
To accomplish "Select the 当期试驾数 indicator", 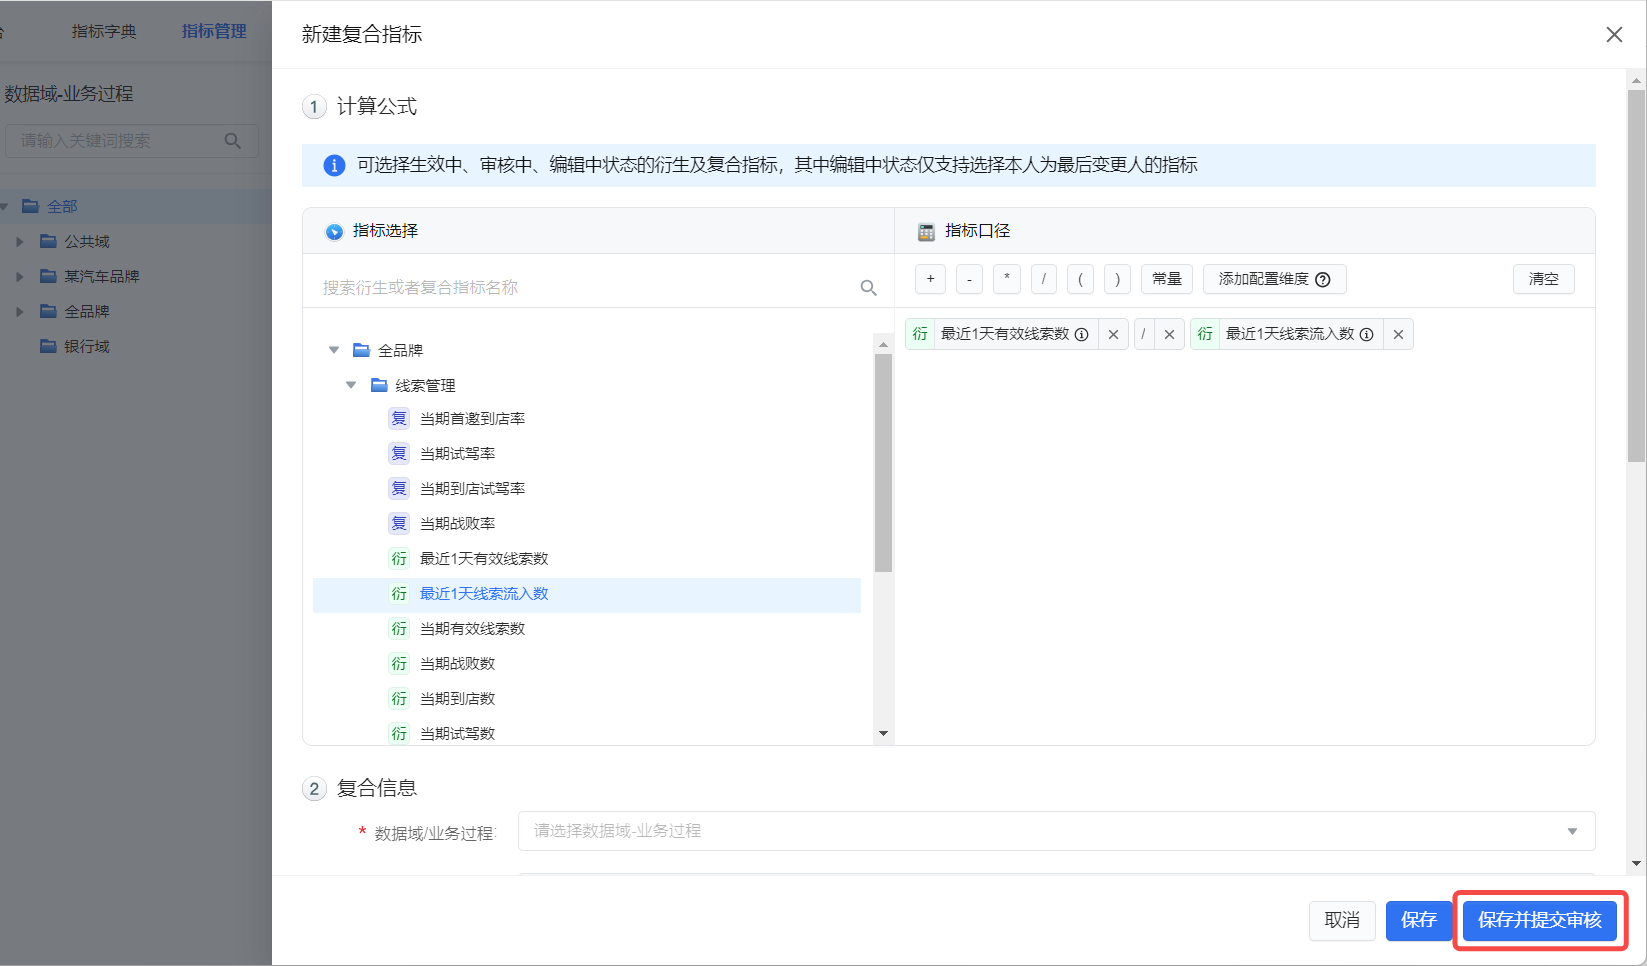I will (x=457, y=734).
